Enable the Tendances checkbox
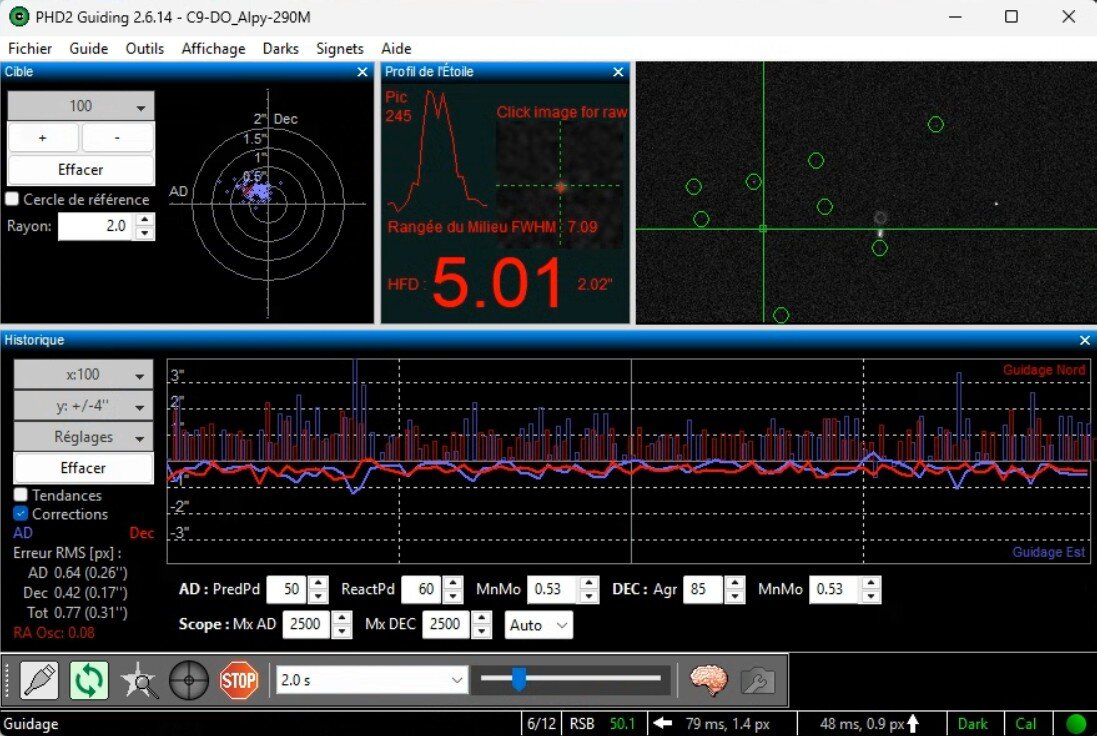1097x736 pixels. point(20,495)
